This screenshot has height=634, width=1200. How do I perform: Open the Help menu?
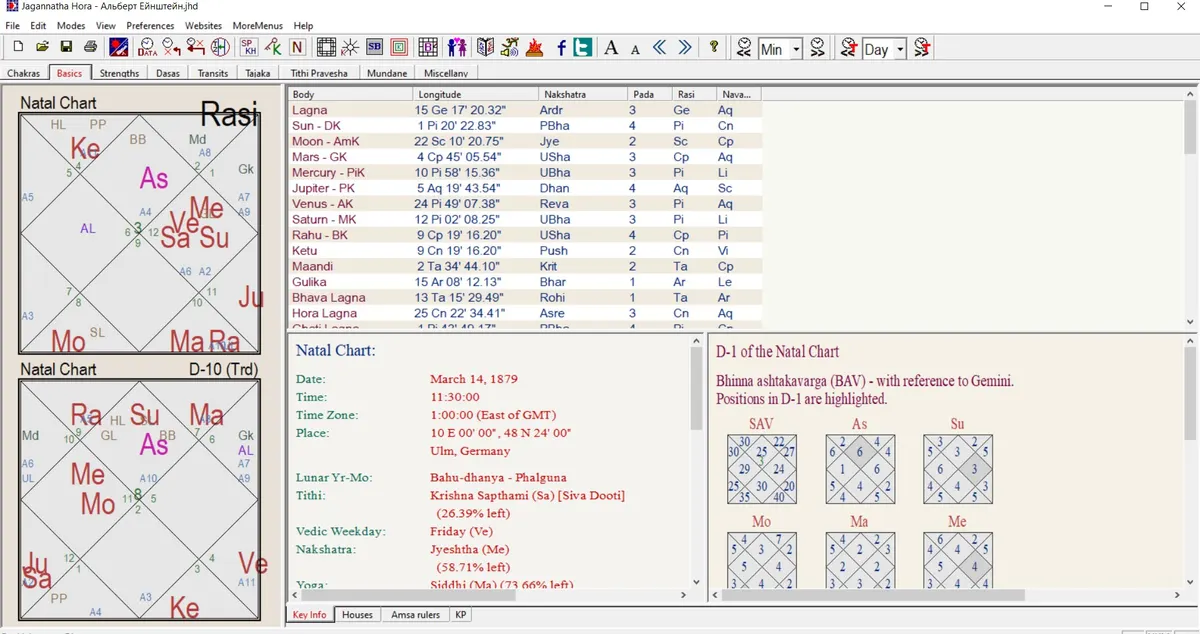[x=303, y=25]
